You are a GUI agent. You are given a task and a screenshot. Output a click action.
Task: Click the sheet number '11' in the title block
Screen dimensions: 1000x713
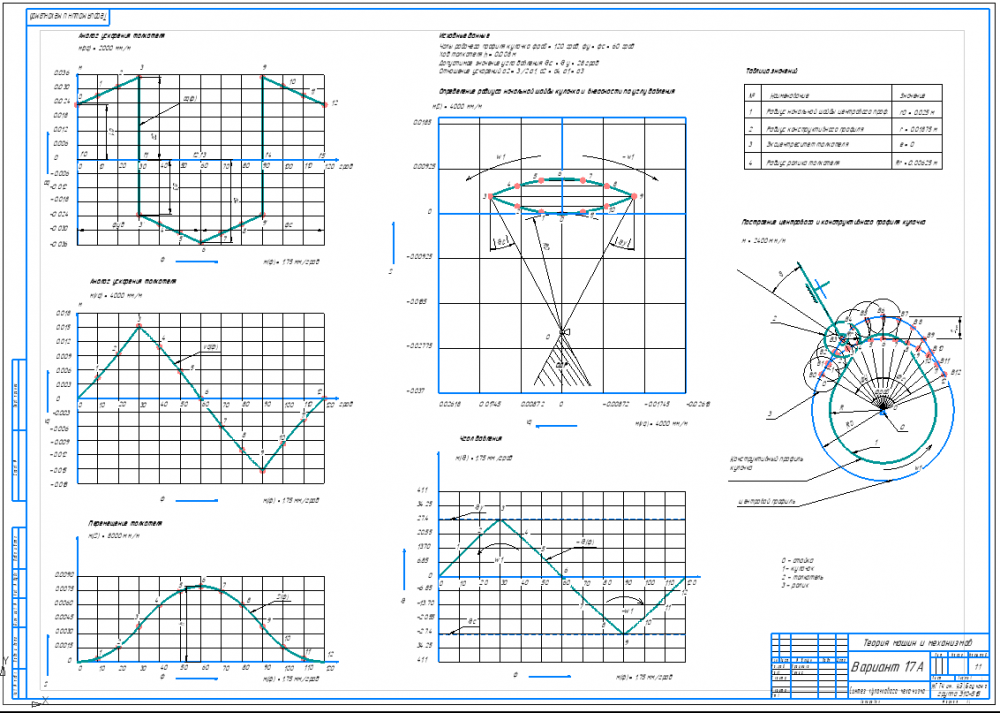coord(978,666)
